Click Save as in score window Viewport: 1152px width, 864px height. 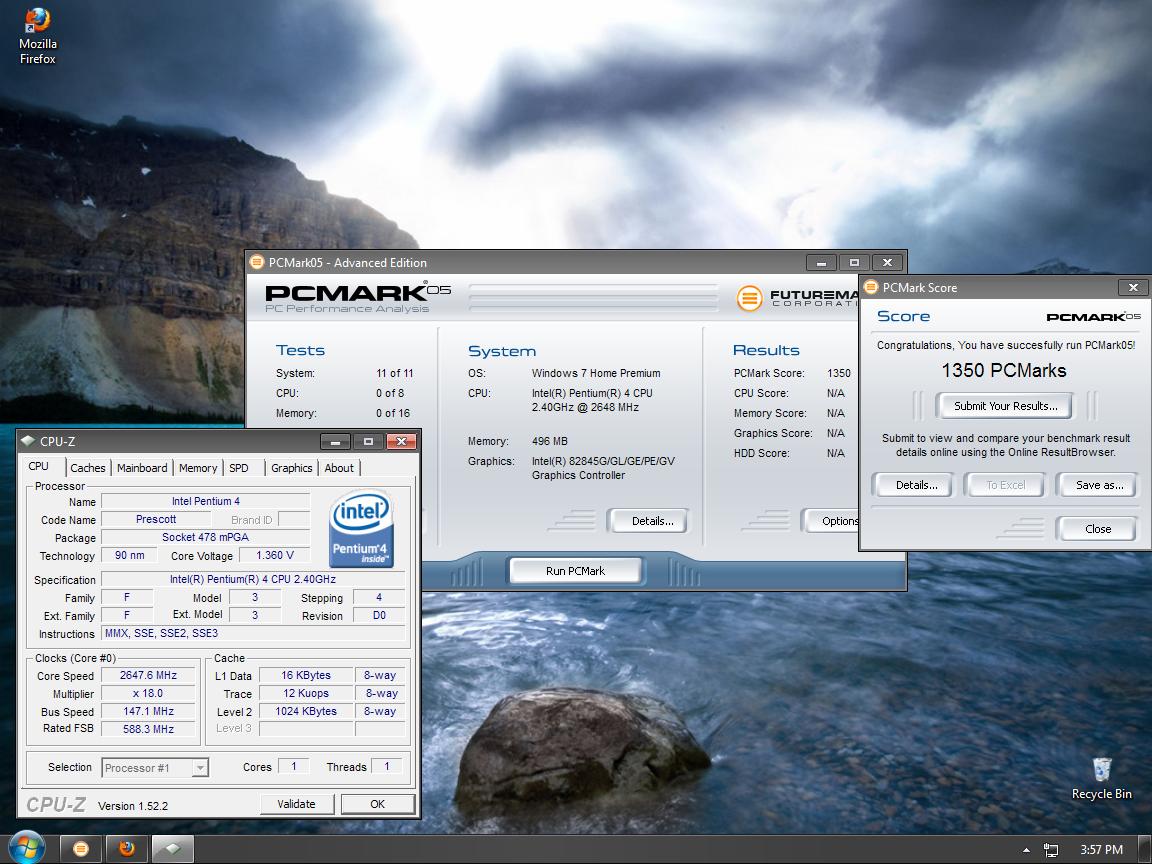(x=1099, y=485)
